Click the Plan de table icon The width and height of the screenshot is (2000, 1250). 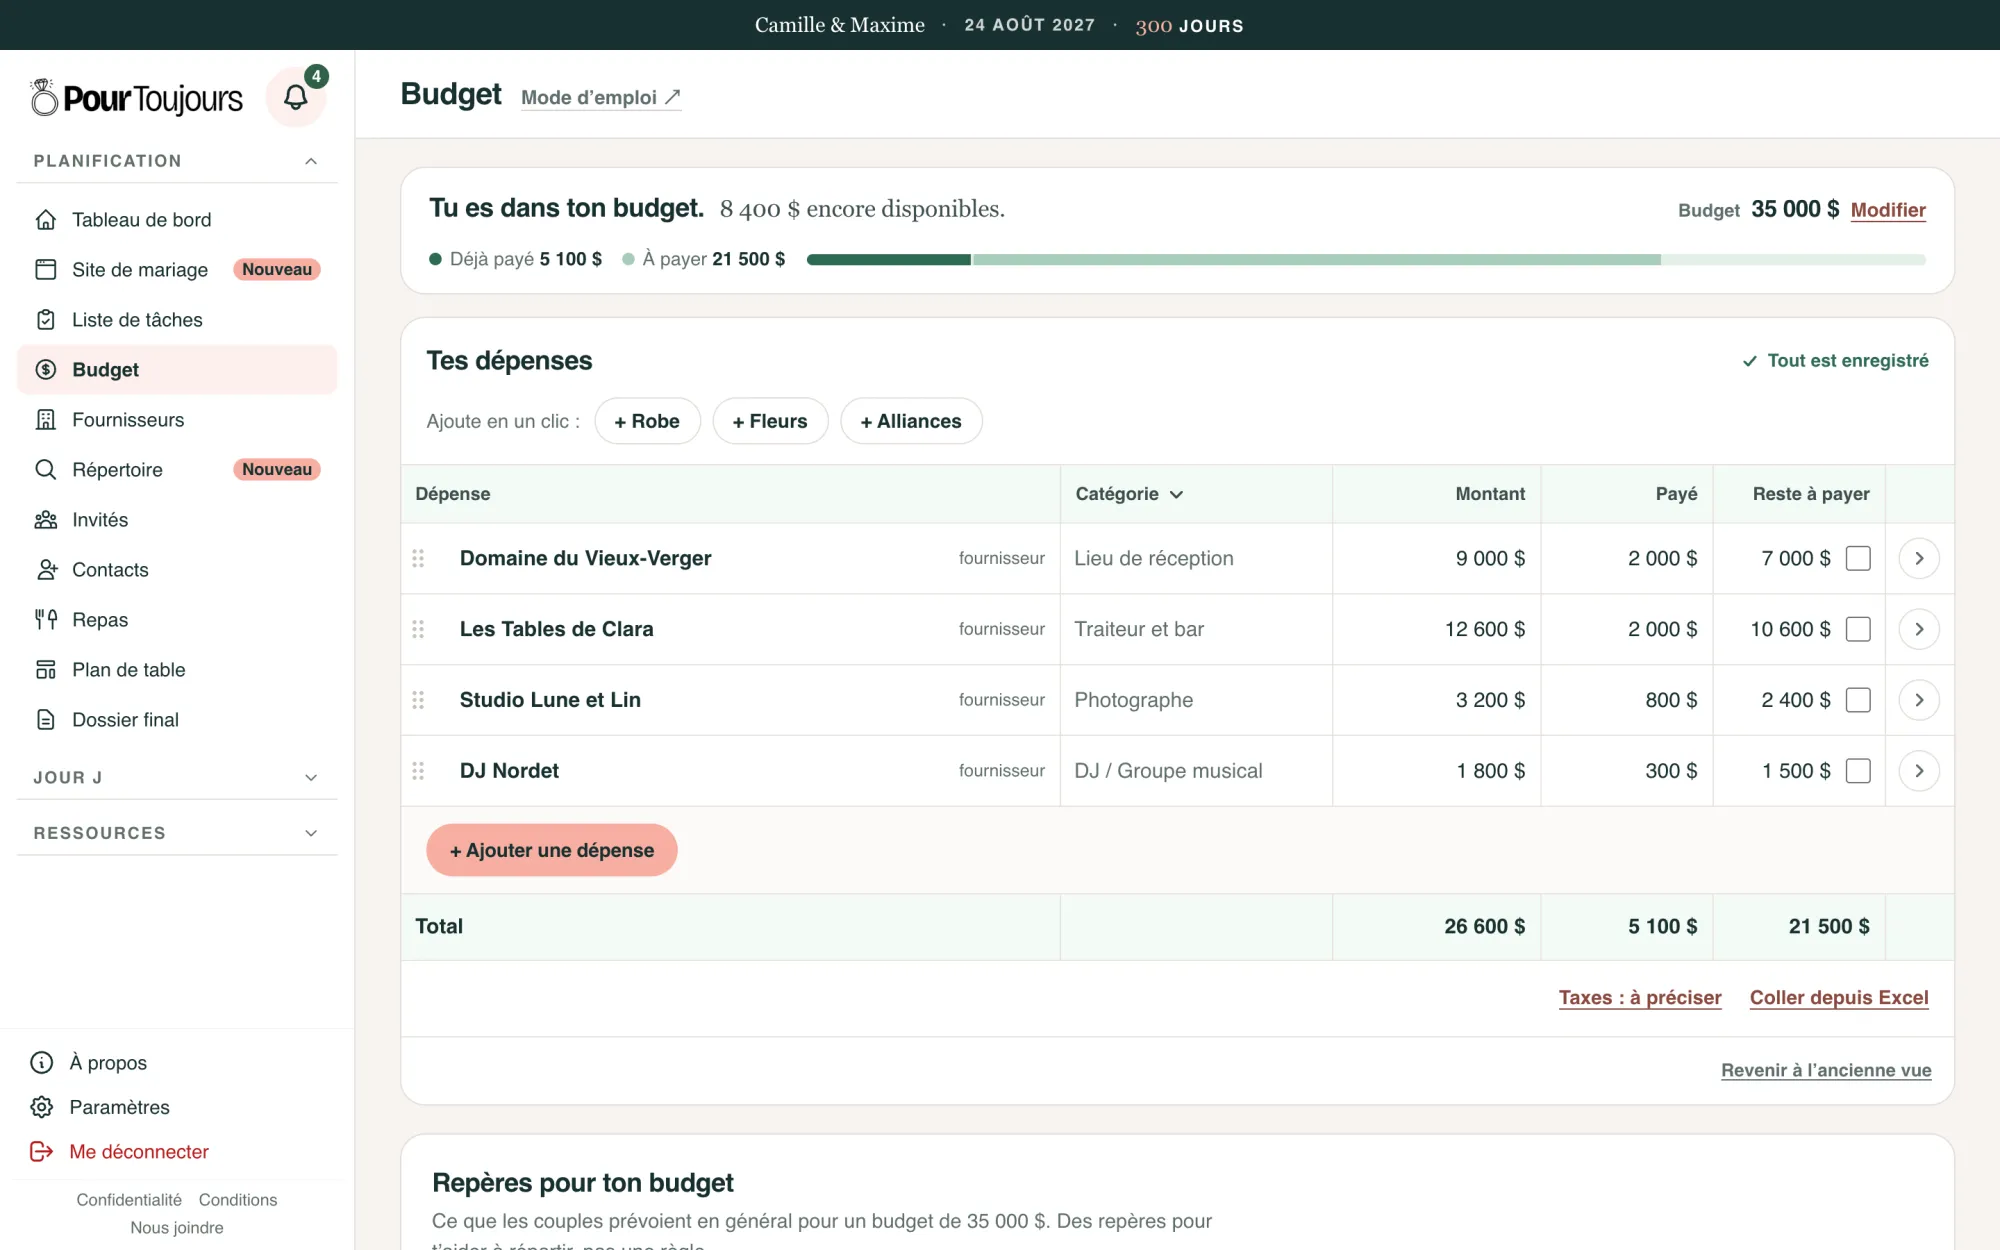click(x=46, y=670)
